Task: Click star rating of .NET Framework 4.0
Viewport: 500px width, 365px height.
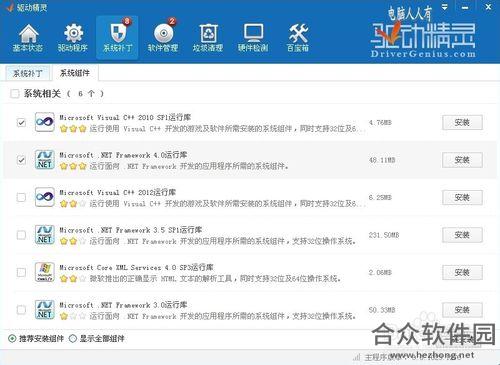Action: 73,166
